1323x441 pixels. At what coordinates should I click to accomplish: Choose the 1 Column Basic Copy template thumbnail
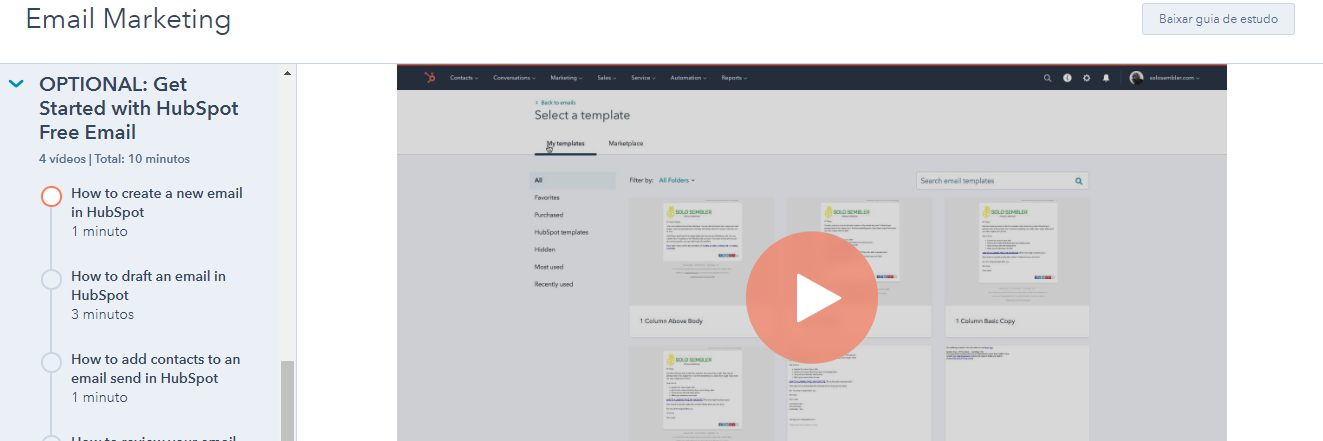pyautogui.click(x=1017, y=252)
